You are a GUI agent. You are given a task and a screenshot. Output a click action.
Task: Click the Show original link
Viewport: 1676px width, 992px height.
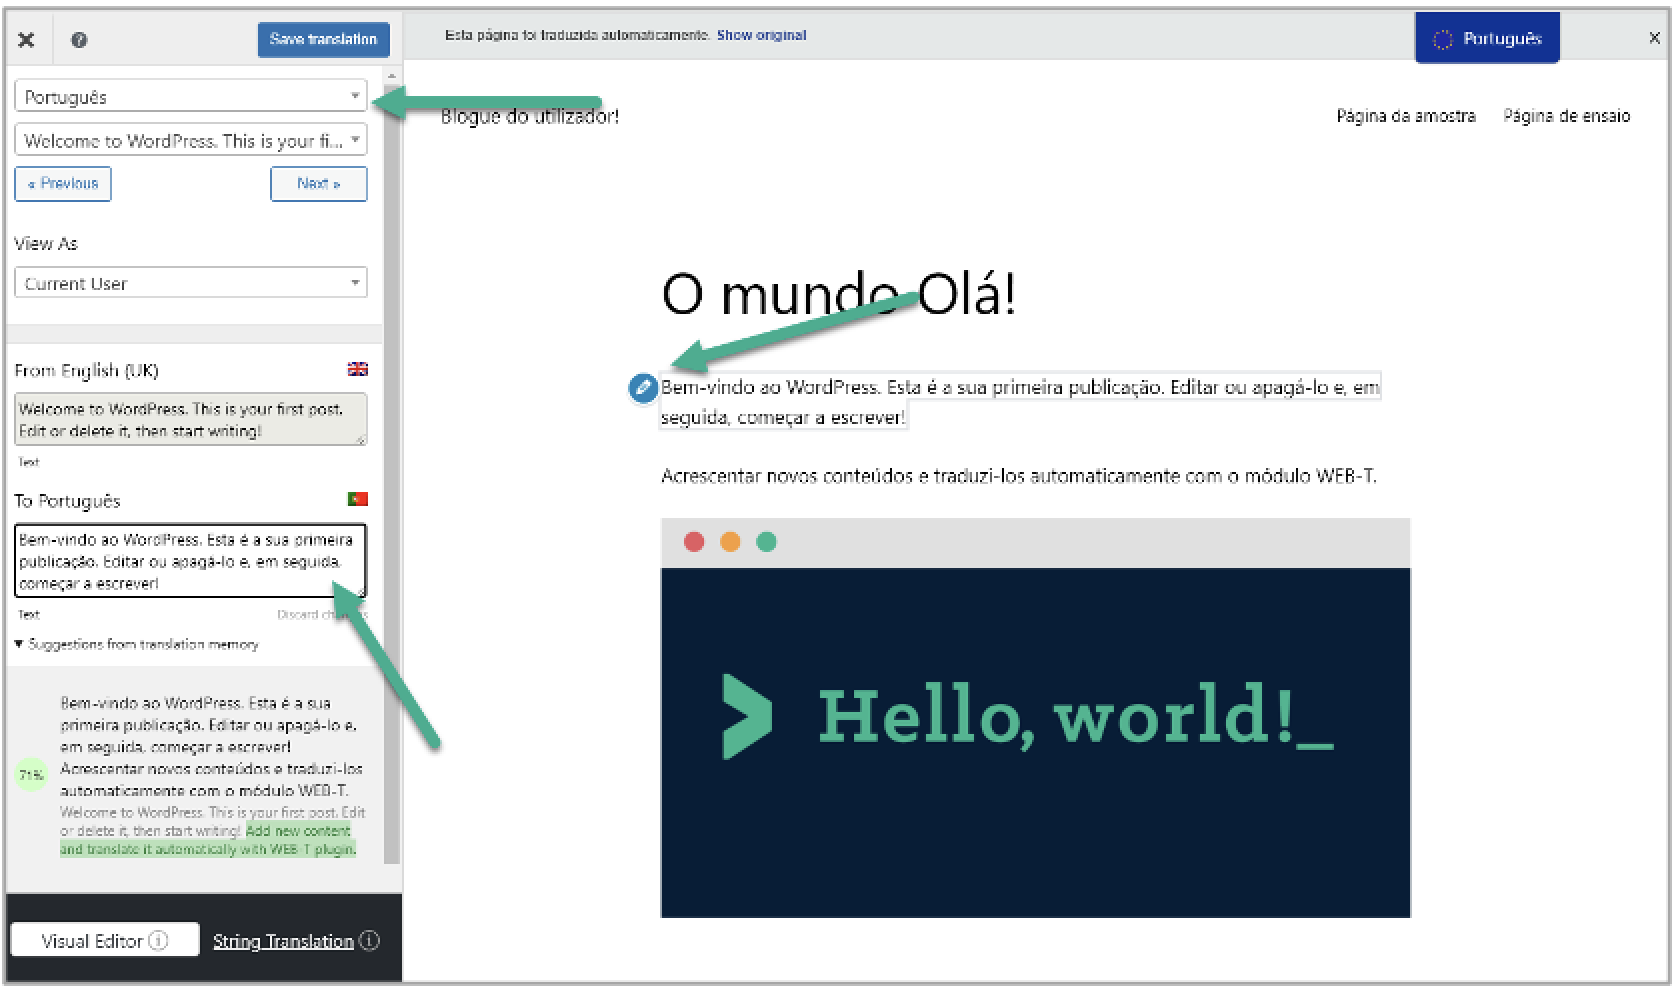[761, 35]
